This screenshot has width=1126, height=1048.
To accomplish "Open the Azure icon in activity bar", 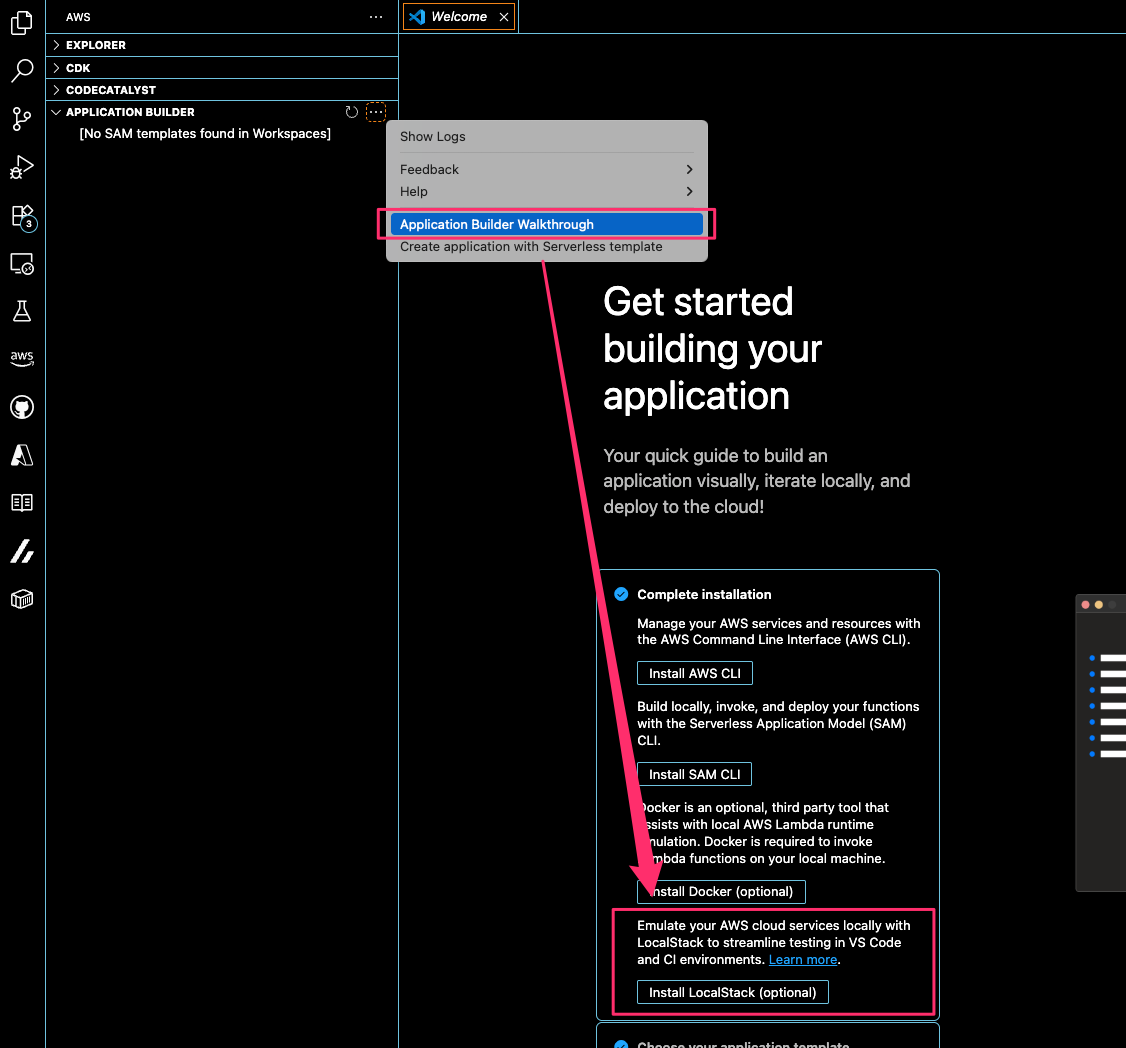I will point(22,455).
